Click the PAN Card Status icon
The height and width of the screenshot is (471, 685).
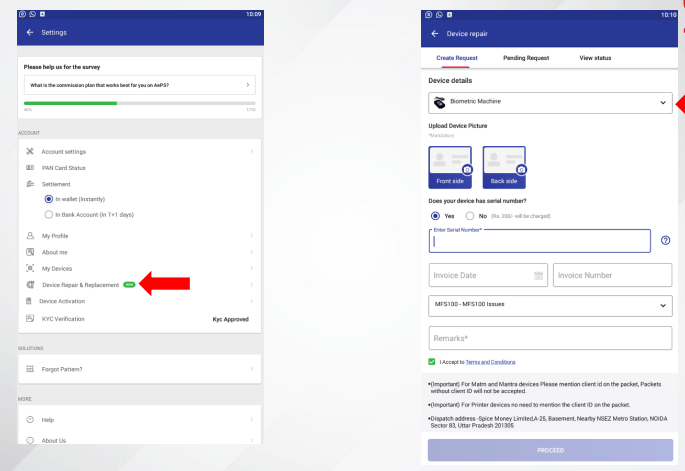pos(30,168)
